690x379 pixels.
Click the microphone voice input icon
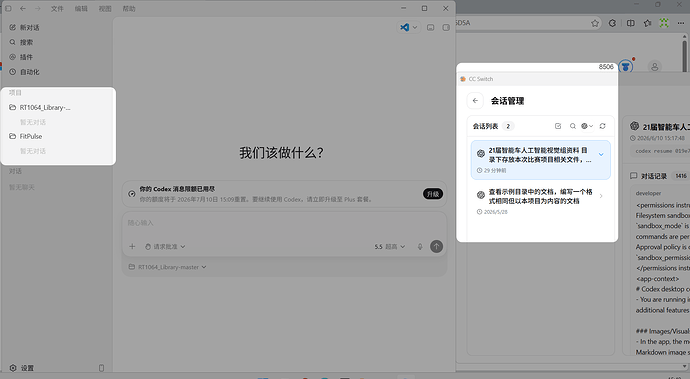tap(420, 247)
